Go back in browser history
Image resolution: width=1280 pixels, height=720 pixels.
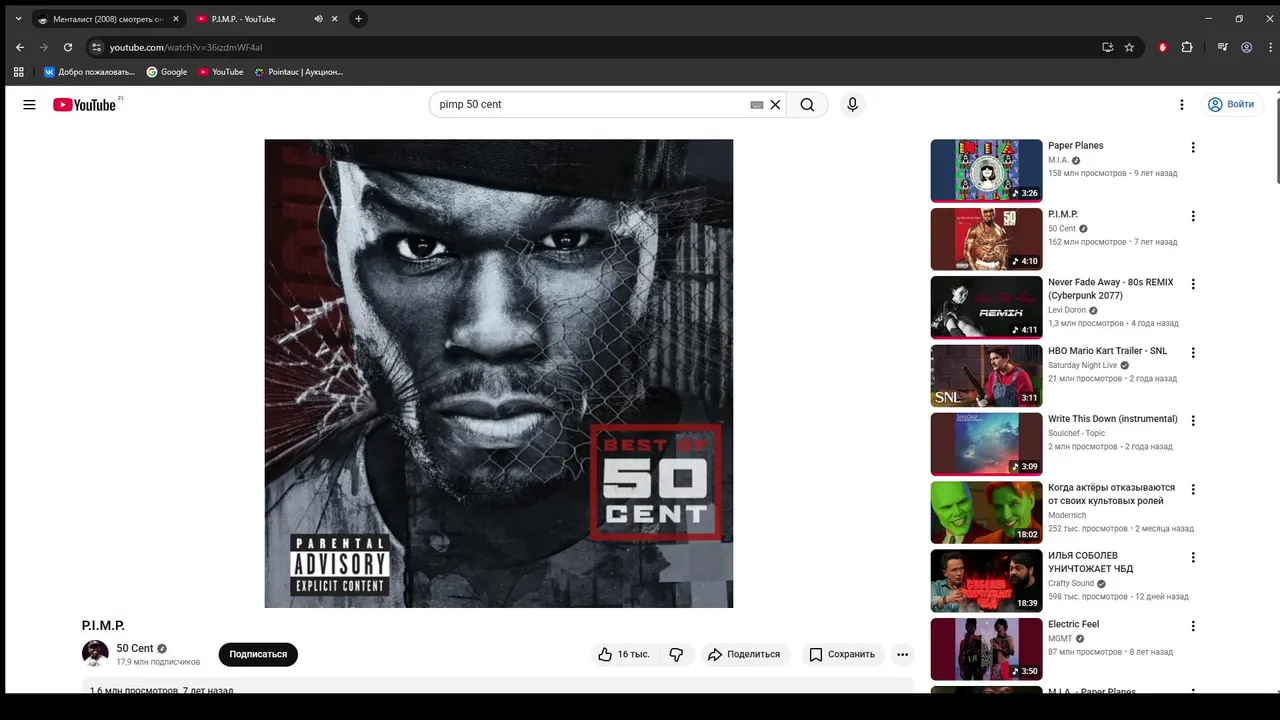pos(19,47)
